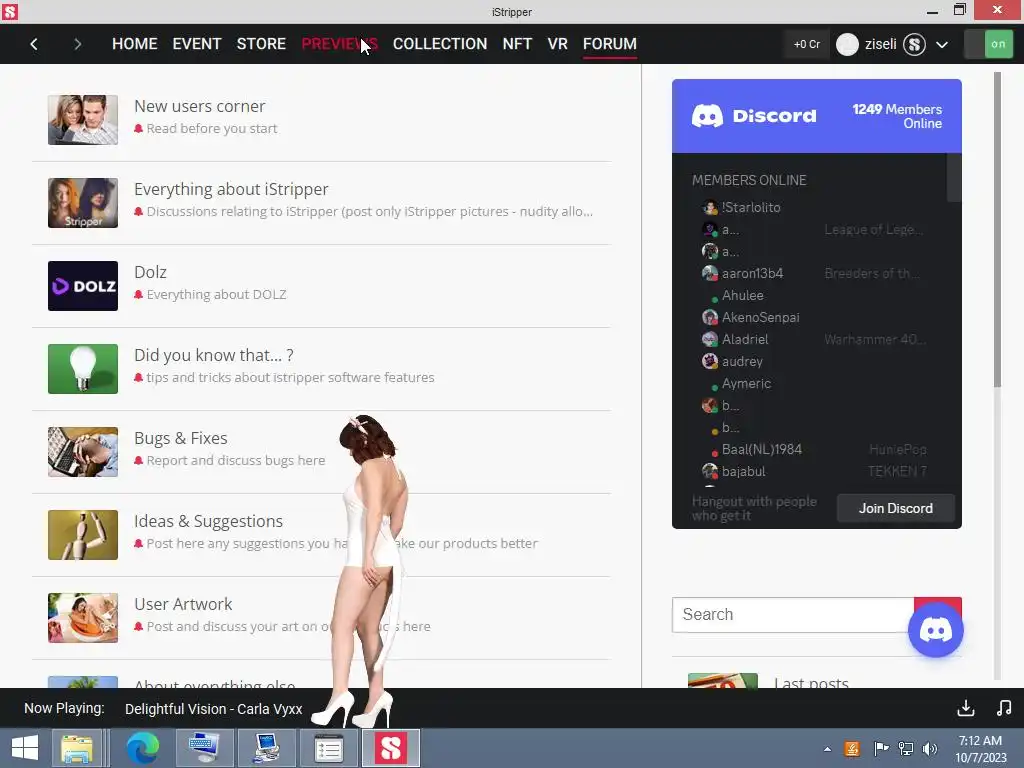
Task: Click the download icon in player bar
Action: coord(966,708)
